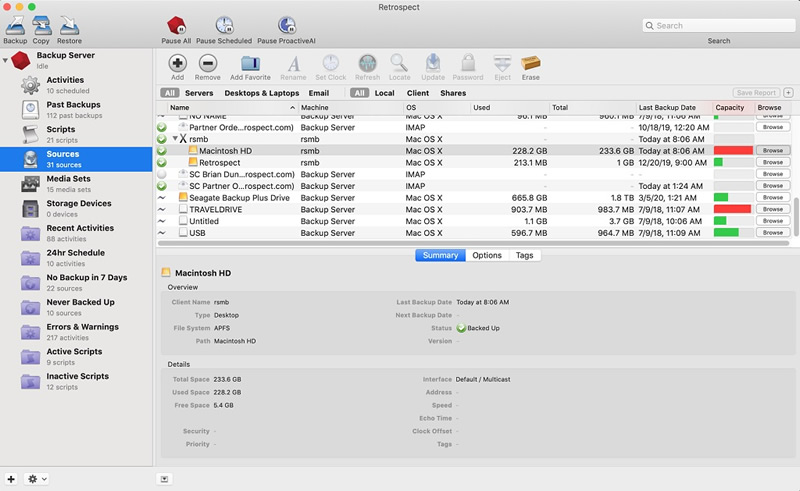Viewport: 800px width, 491px height.
Task: Click the Remove source minus icon
Action: pyautogui.click(x=208, y=63)
